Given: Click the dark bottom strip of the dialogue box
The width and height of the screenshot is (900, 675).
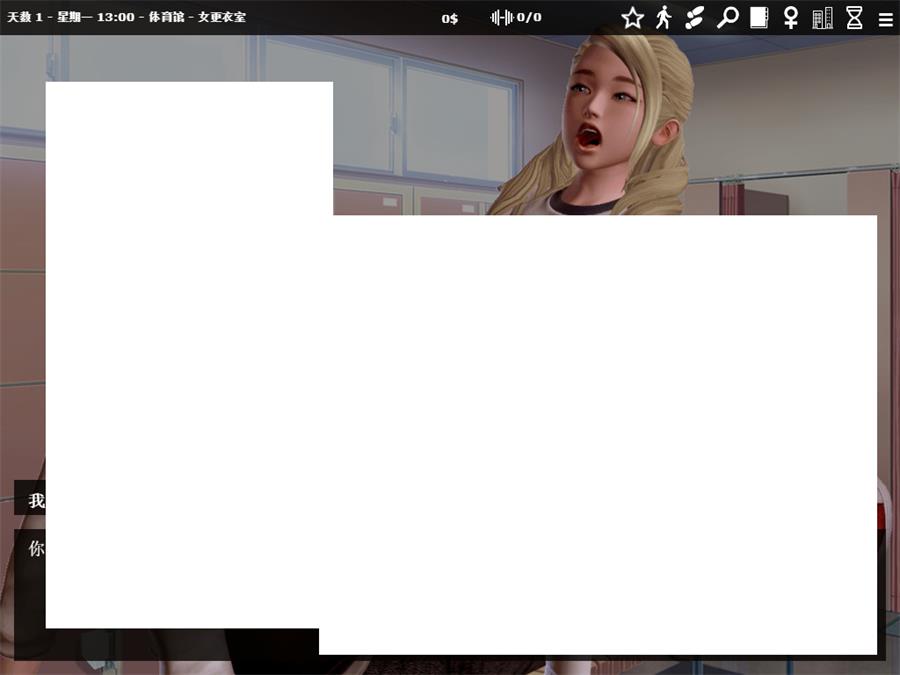Looking at the screenshot, I should tap(180, 645).
